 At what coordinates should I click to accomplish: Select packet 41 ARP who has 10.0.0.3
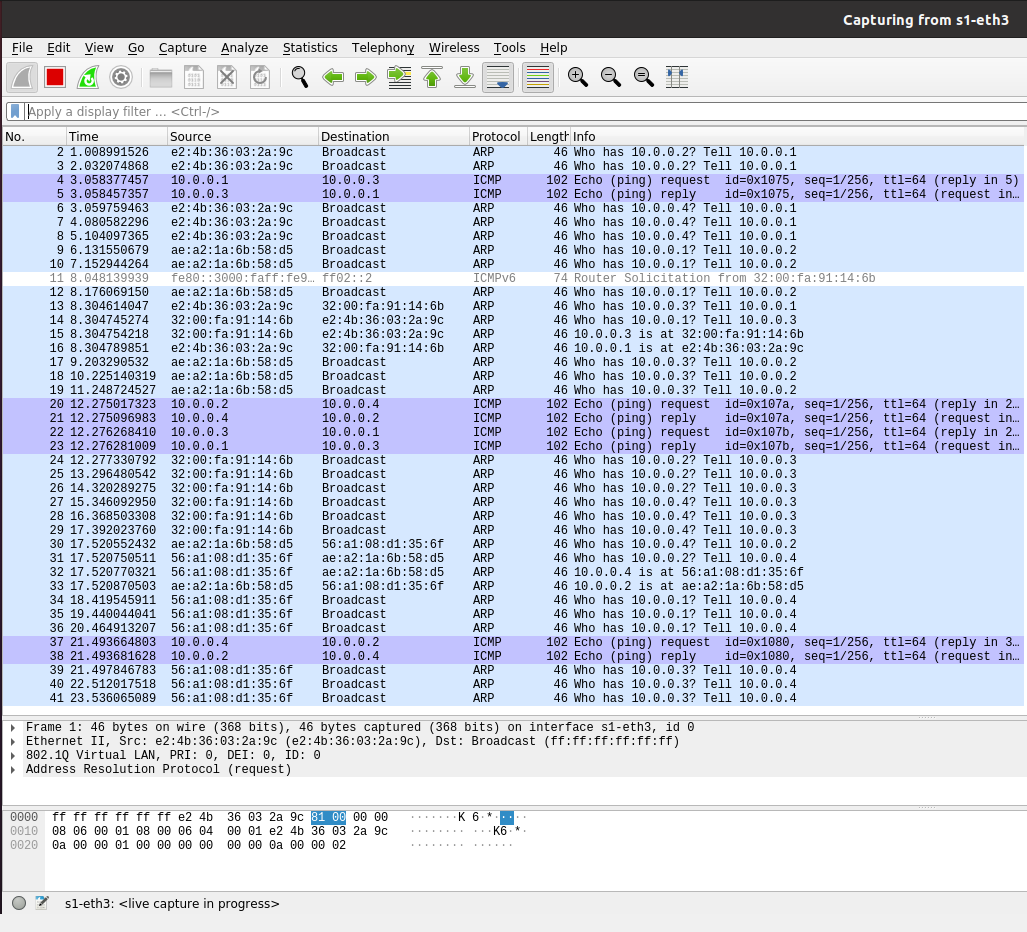[x=513, y=698]
